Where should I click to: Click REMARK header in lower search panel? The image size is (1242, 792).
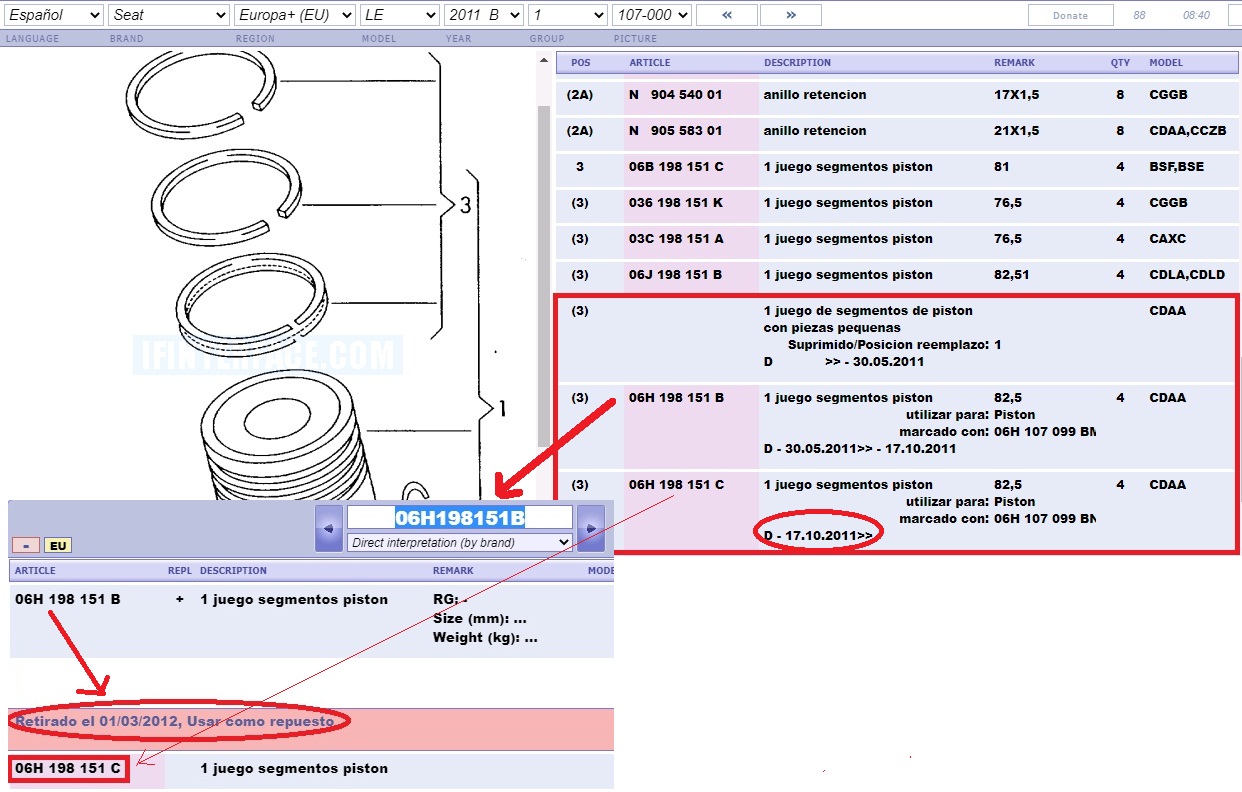click(453, 570)
